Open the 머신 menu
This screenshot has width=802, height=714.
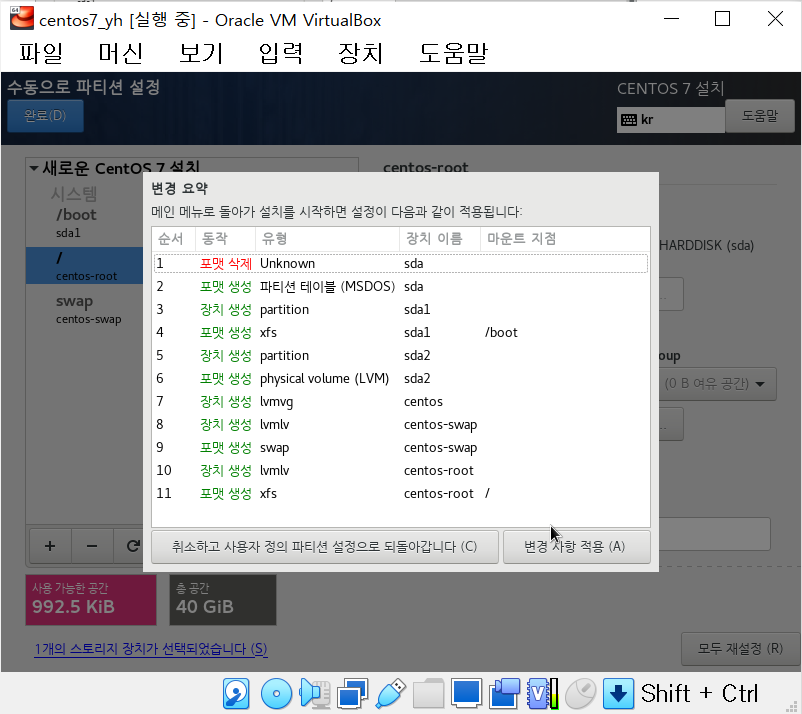[121, 53]
